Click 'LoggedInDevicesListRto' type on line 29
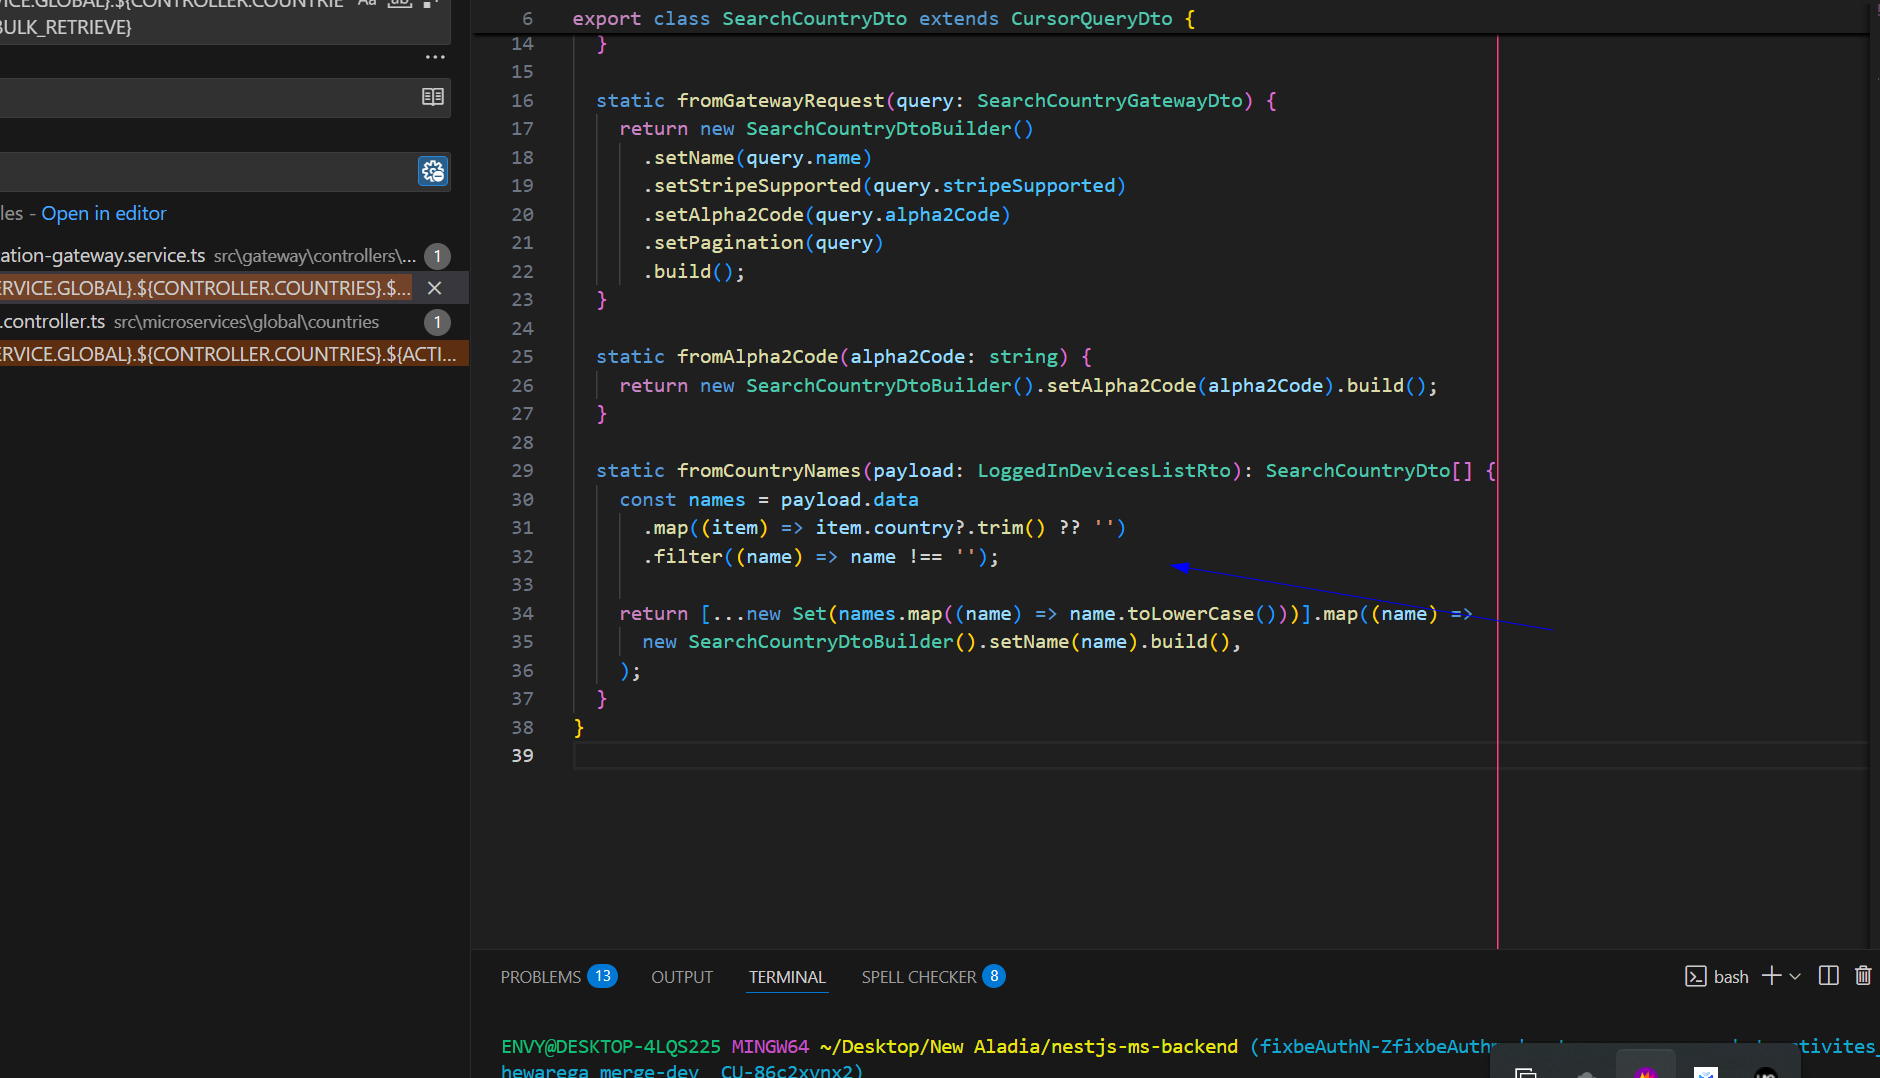The image size is (1880, 1078). tap(1103, 470)
